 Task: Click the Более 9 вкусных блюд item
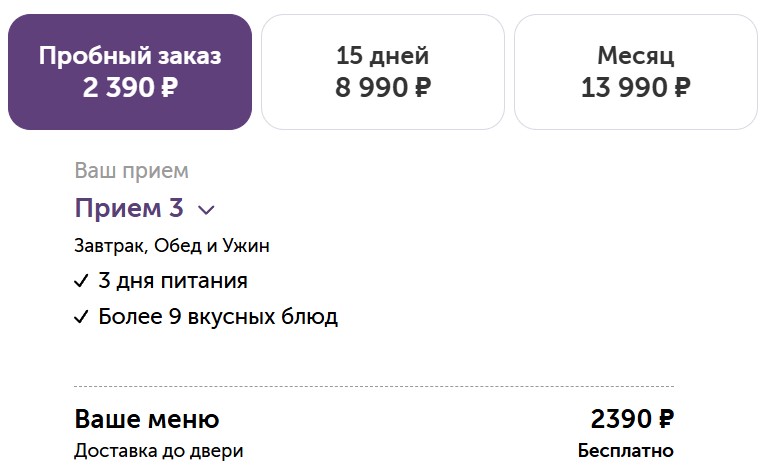218,316
